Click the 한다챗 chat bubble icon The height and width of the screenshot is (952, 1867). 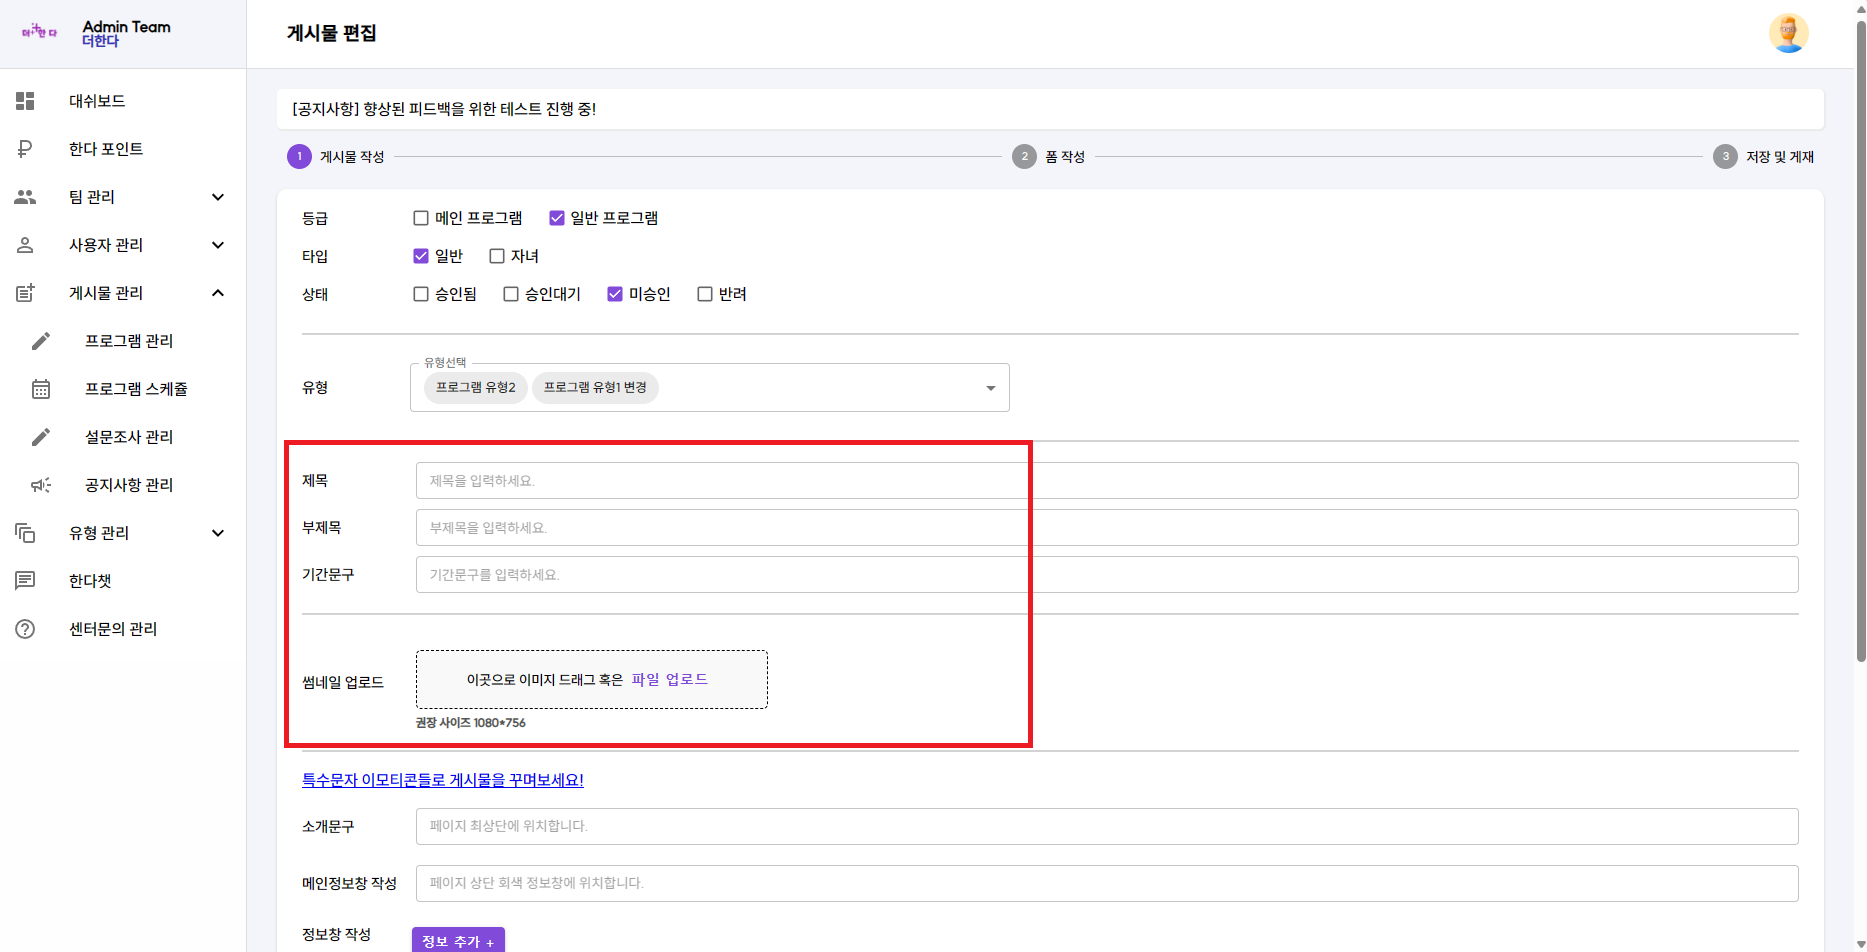point(25,581)
